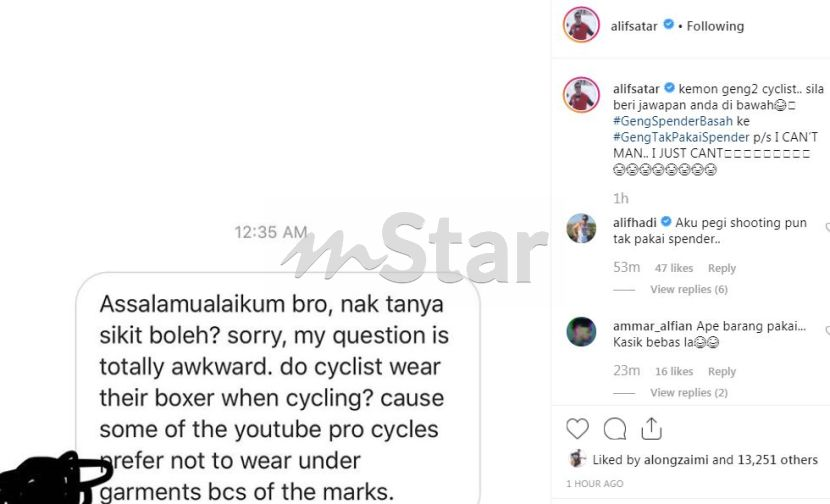Open alifsatar avatar beside the caption
The height and width of the screenshot is (504, 830).
click(x=581, y=95)
